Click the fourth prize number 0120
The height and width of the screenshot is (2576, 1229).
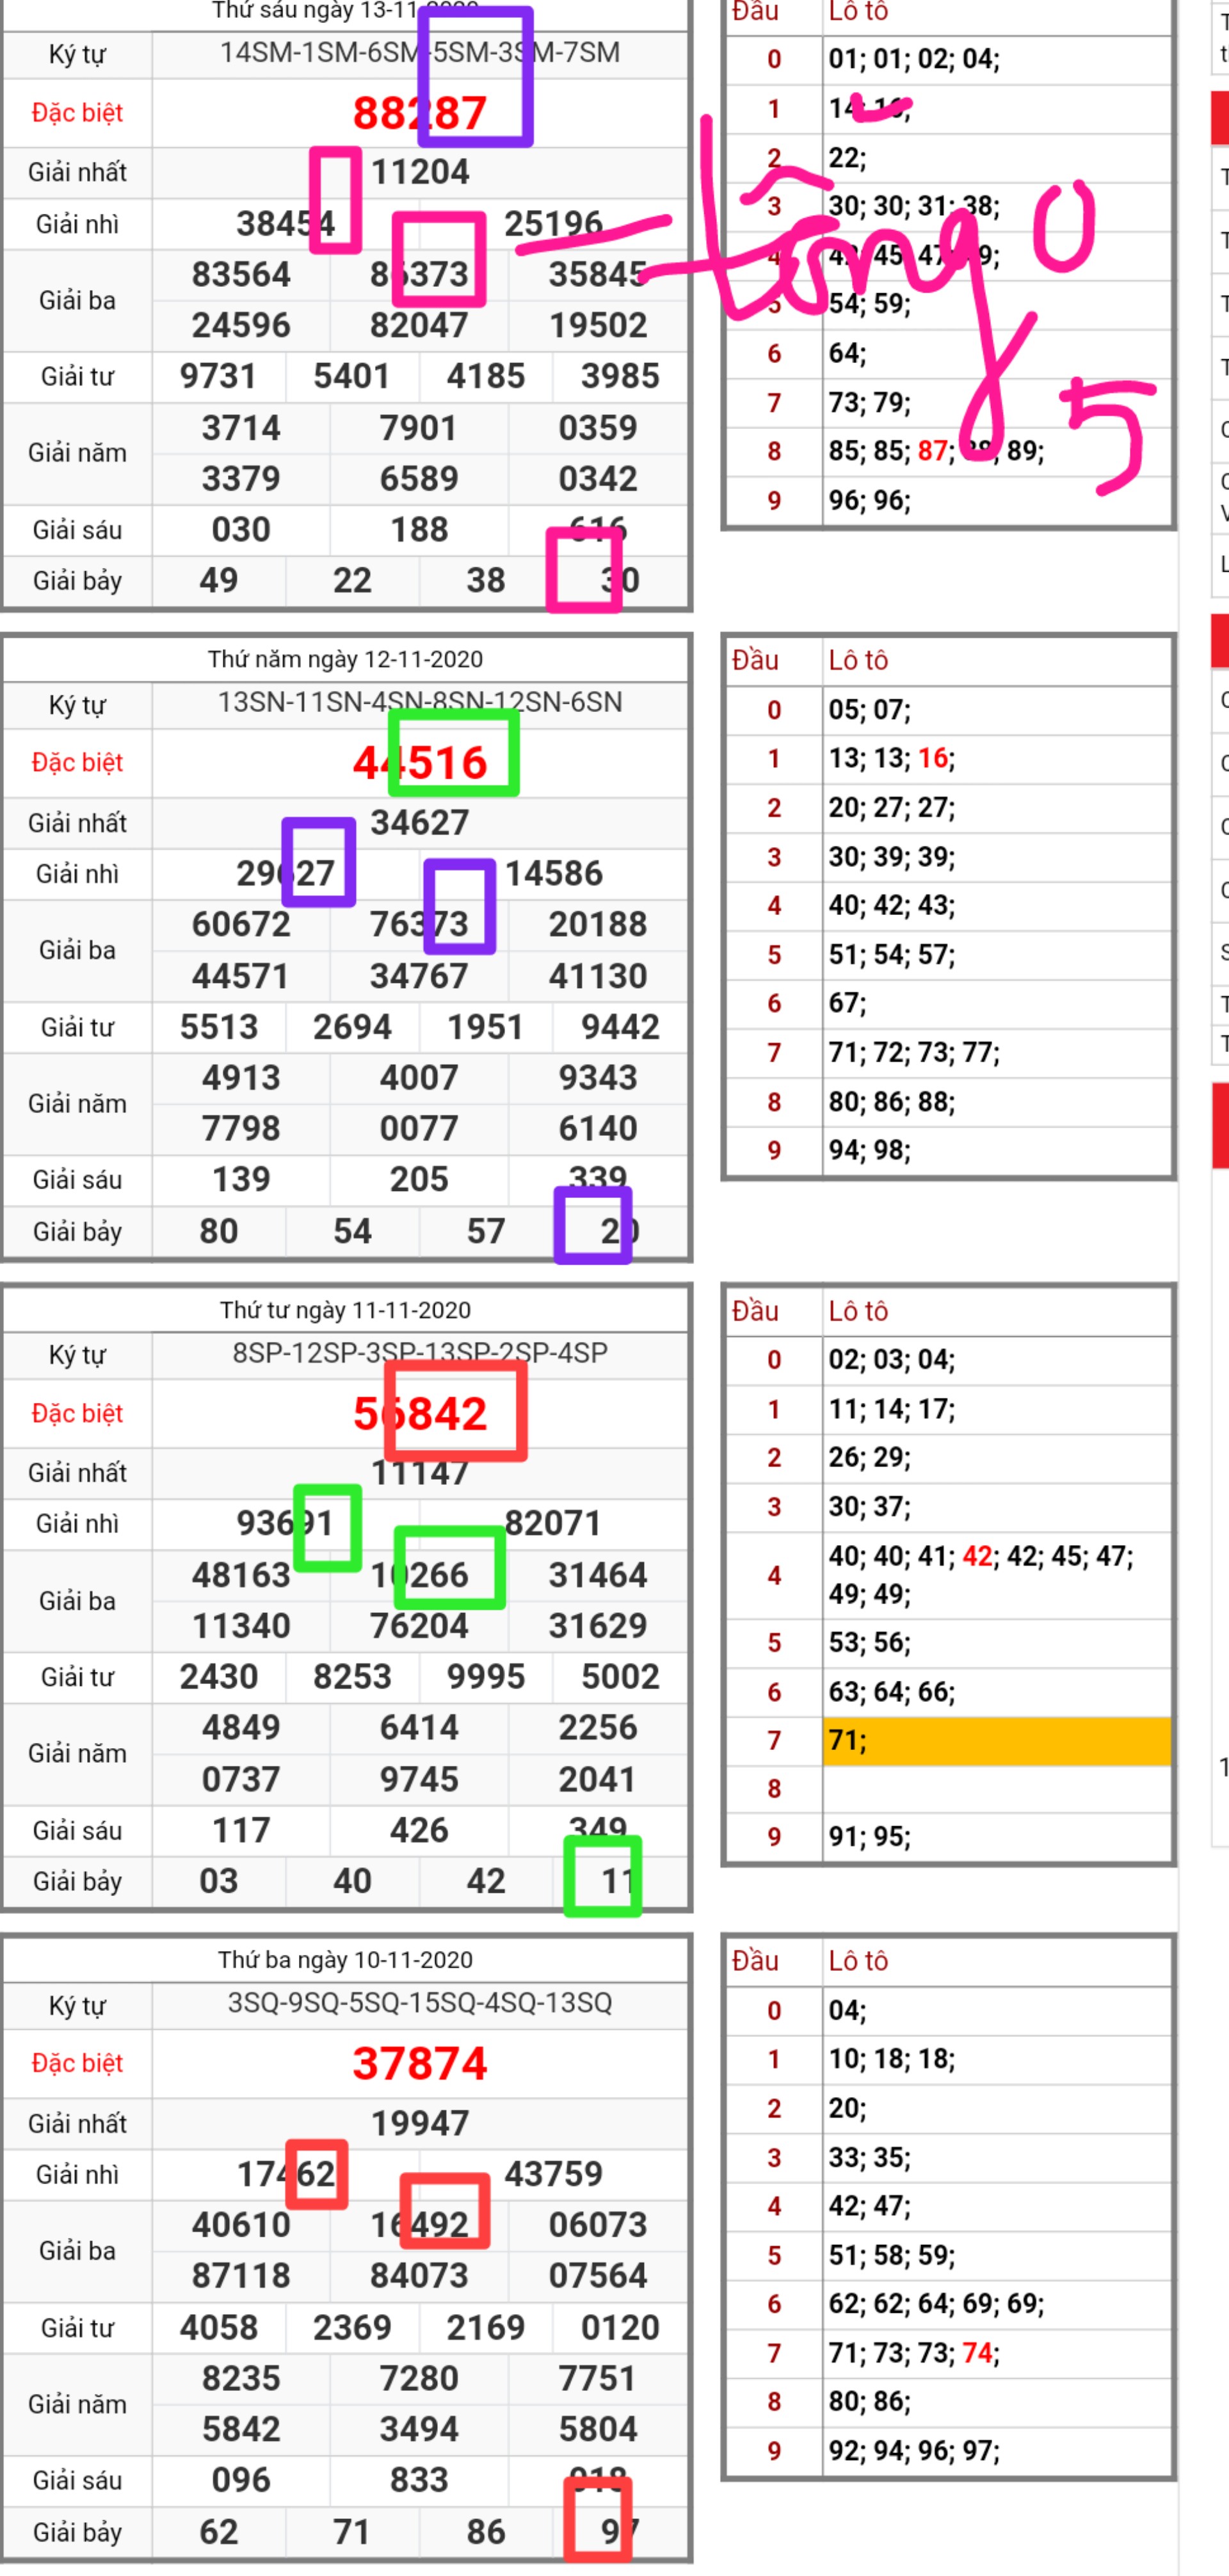tap(620, 2328)
